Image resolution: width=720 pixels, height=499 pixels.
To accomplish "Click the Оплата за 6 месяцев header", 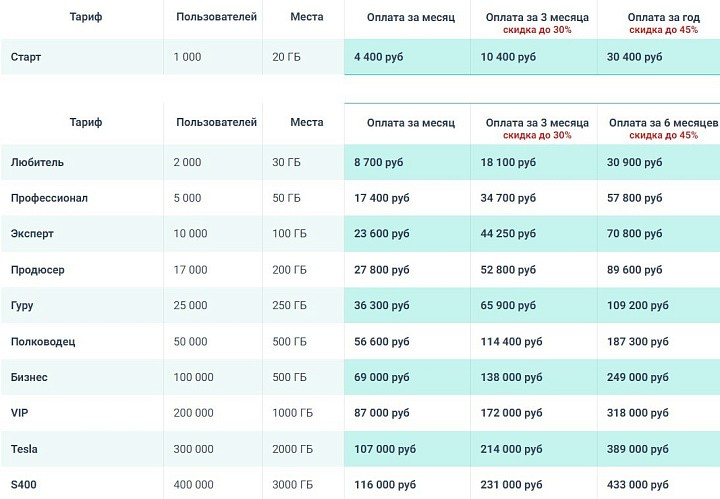I will pos(663,123).
